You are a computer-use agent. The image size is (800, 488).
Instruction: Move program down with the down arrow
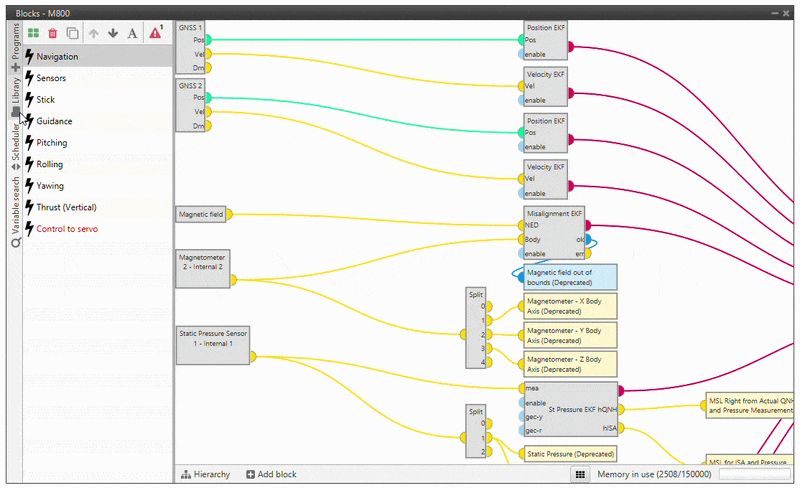coord(113,32)
